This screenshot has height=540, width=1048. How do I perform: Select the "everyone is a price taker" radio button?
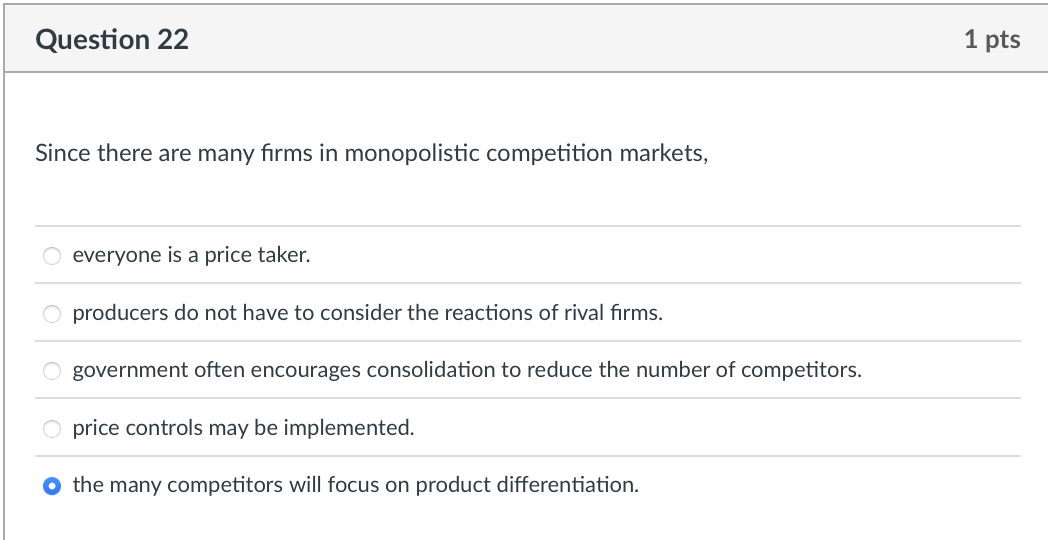52,256
